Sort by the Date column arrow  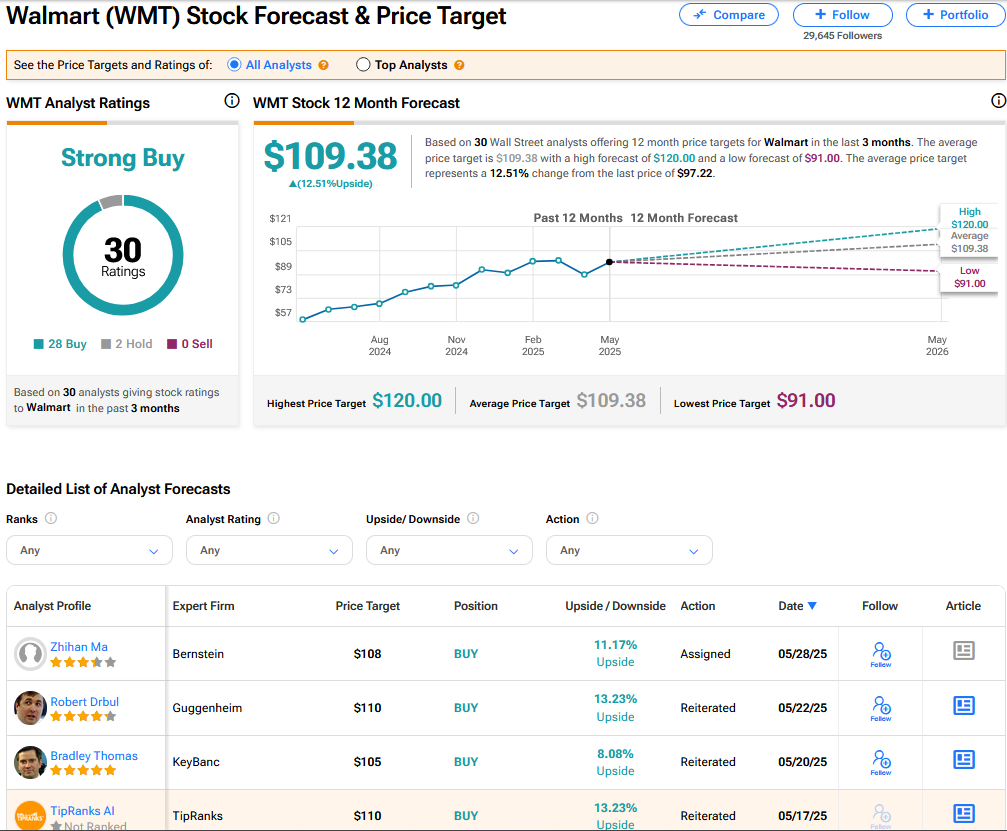pos(812,606)
